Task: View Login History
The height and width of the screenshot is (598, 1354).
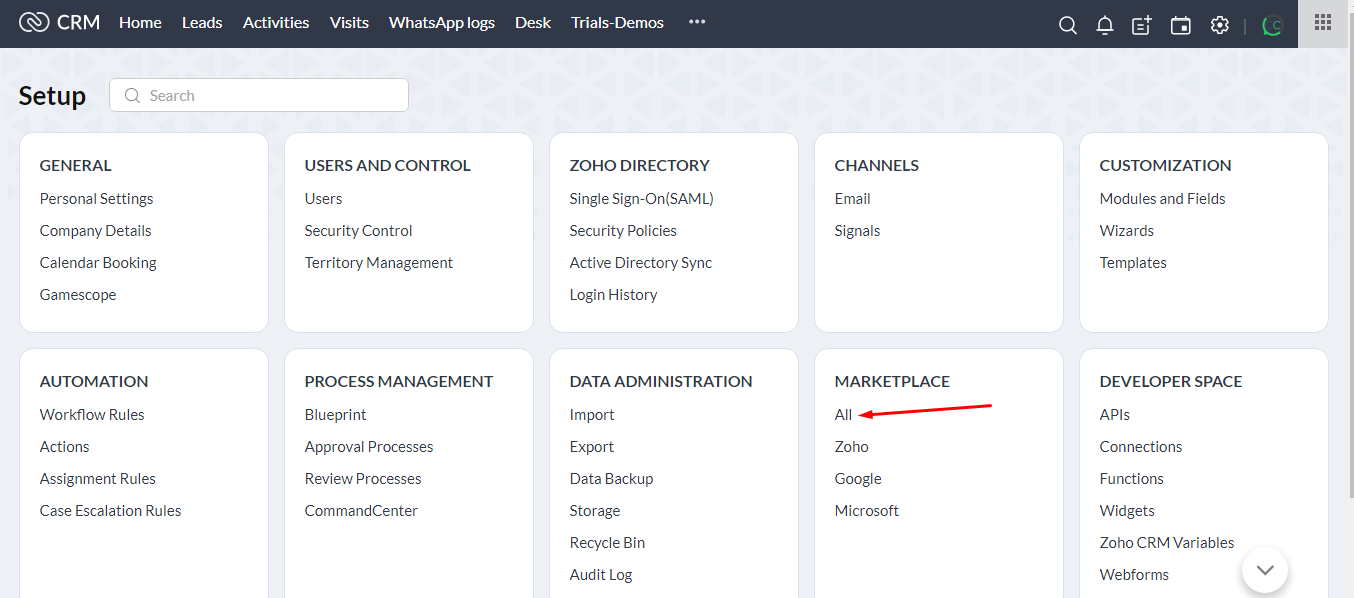Action: pos(614,295)
